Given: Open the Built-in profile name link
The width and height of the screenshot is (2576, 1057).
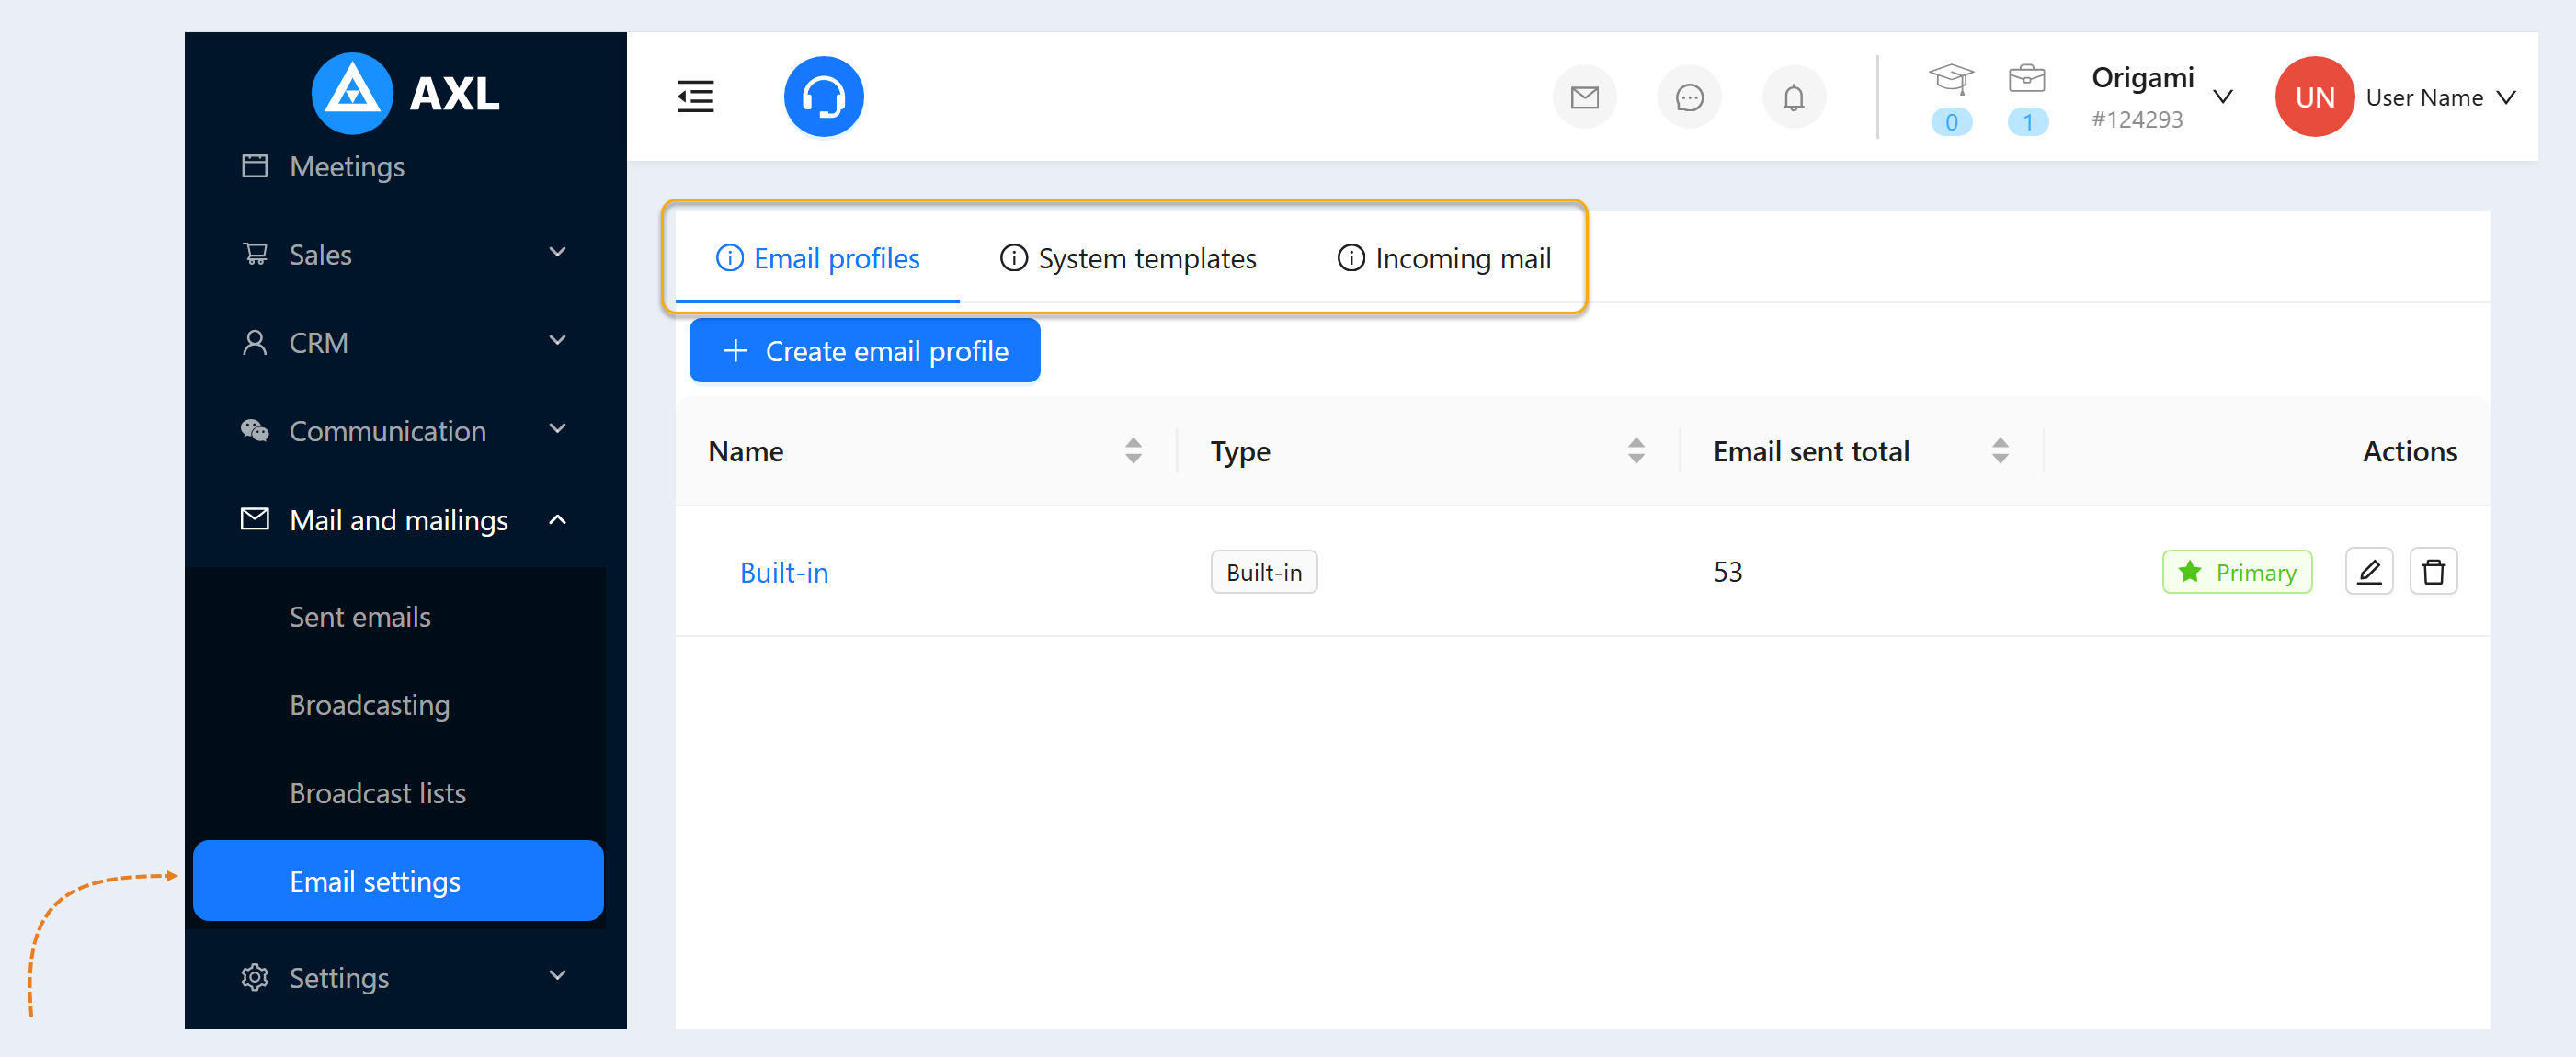Looking at the screenshot, I should tap(784, 572).
